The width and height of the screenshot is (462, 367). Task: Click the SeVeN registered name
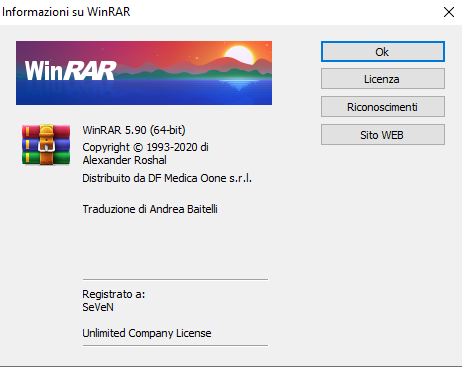(x=98, y=307)
